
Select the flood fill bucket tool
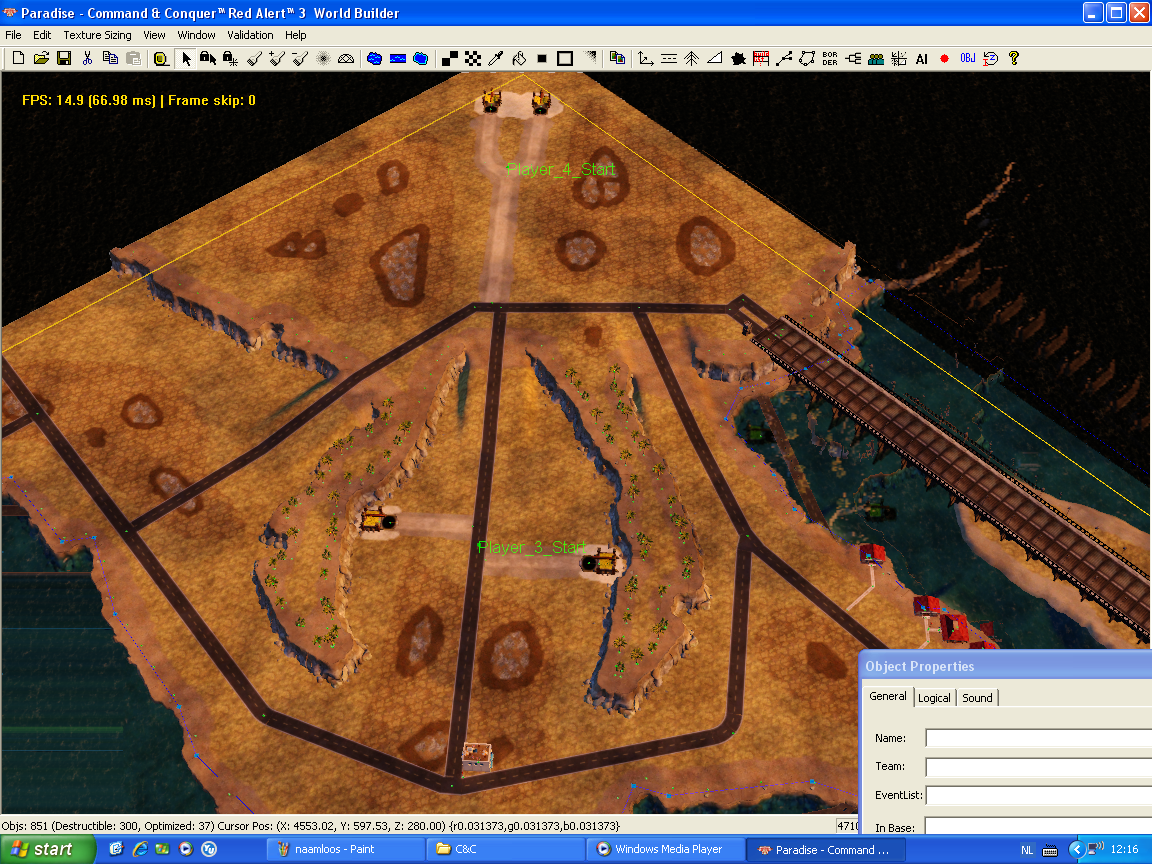click(x=519, y=58)
